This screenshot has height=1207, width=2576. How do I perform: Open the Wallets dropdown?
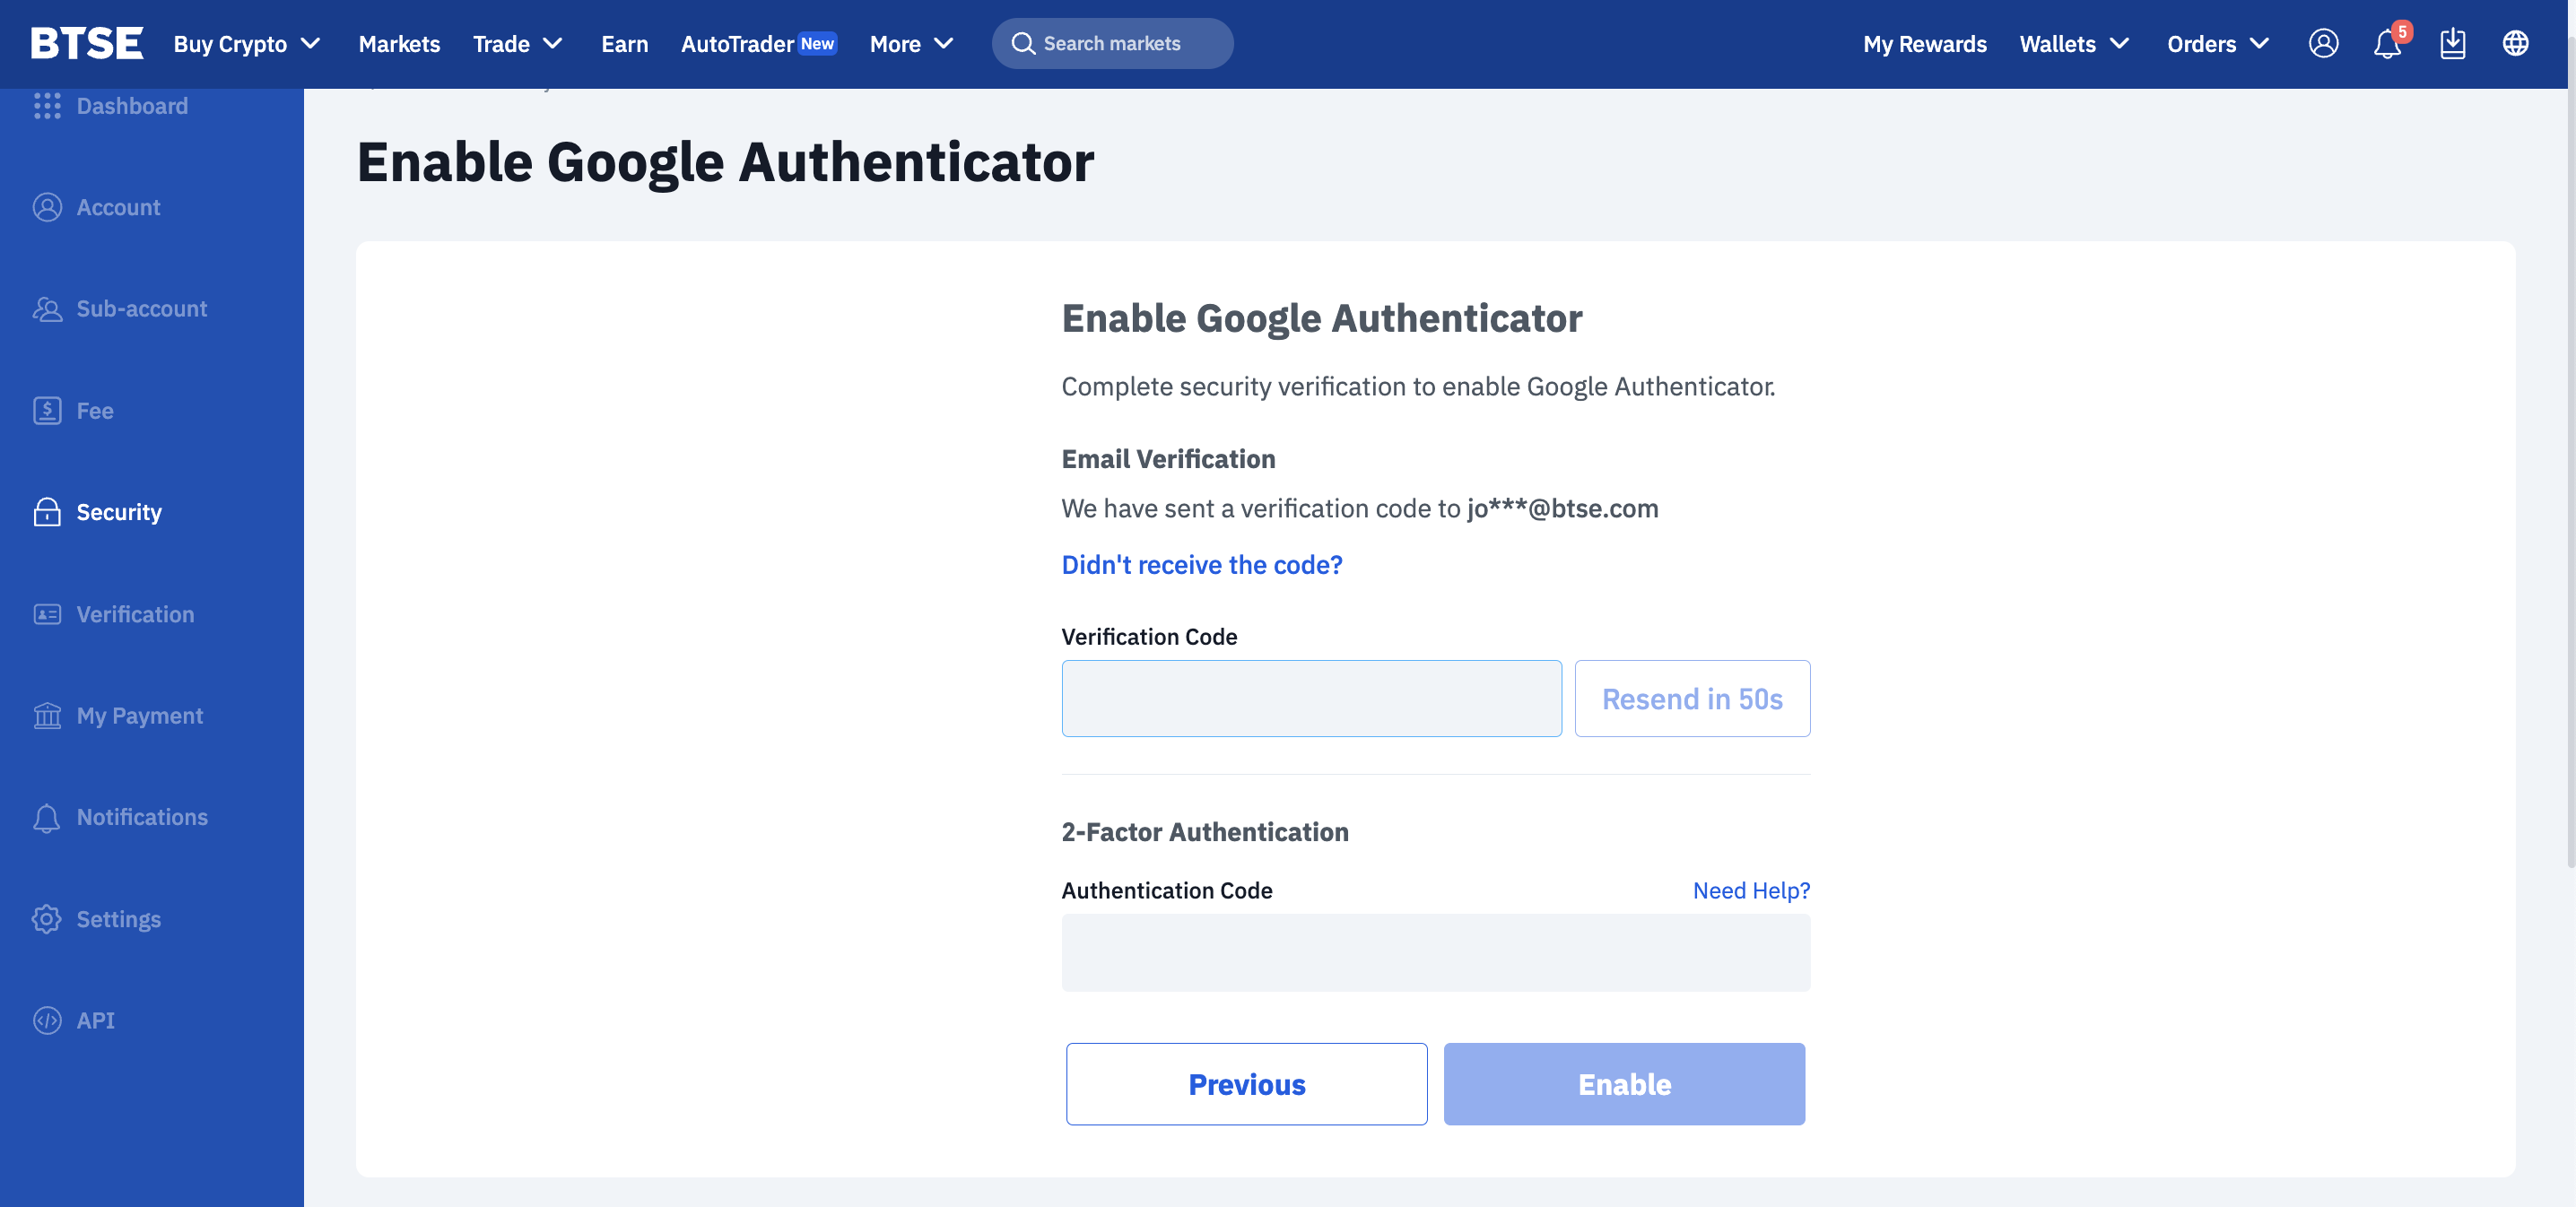tap(2073, 44)
